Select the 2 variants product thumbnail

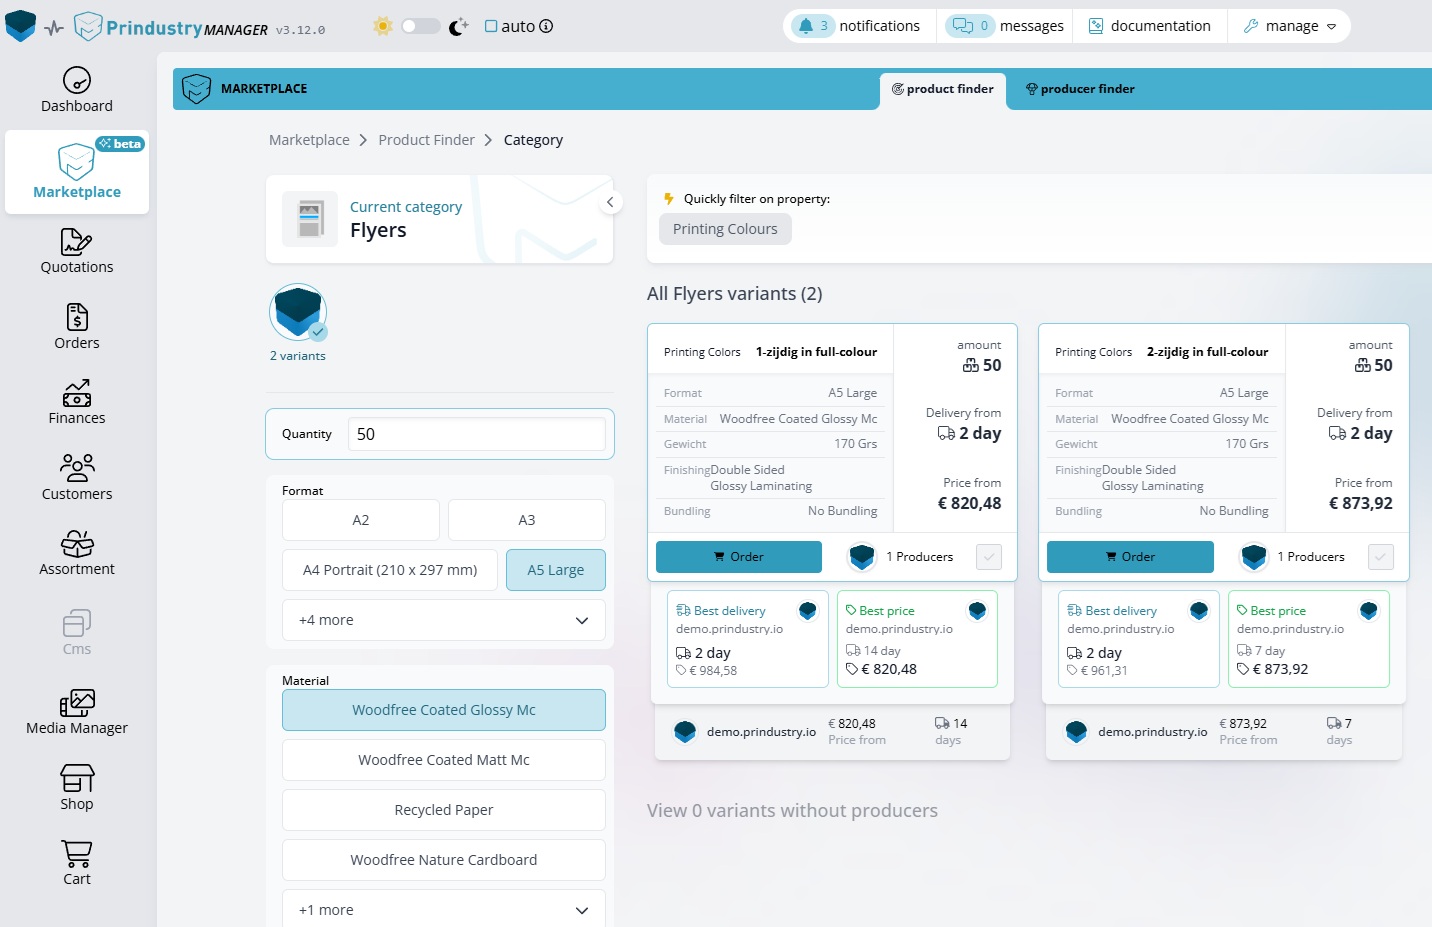(298, 313)
